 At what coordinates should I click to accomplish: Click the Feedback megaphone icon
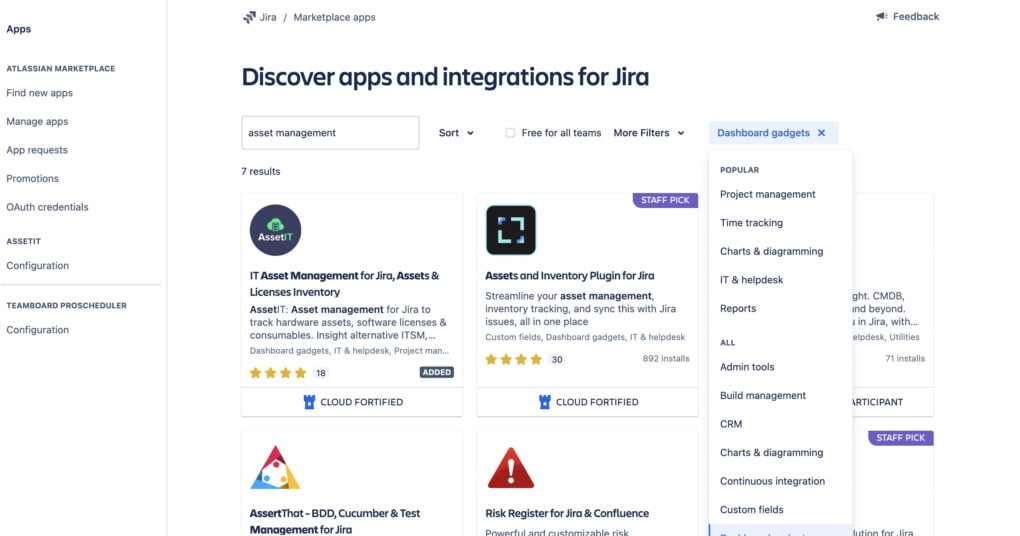pos(881,16)
